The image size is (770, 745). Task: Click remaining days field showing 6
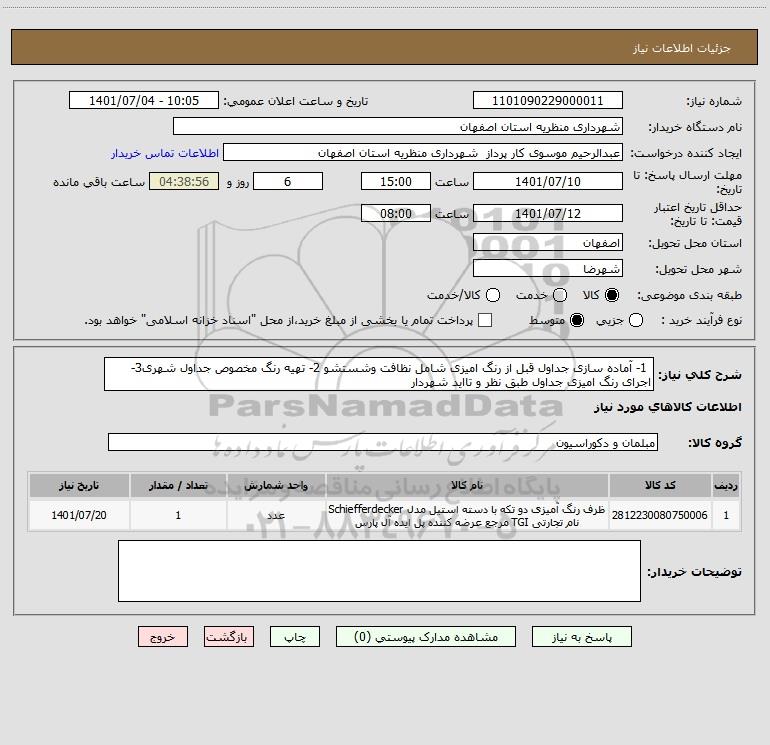[x=288, y=181]
